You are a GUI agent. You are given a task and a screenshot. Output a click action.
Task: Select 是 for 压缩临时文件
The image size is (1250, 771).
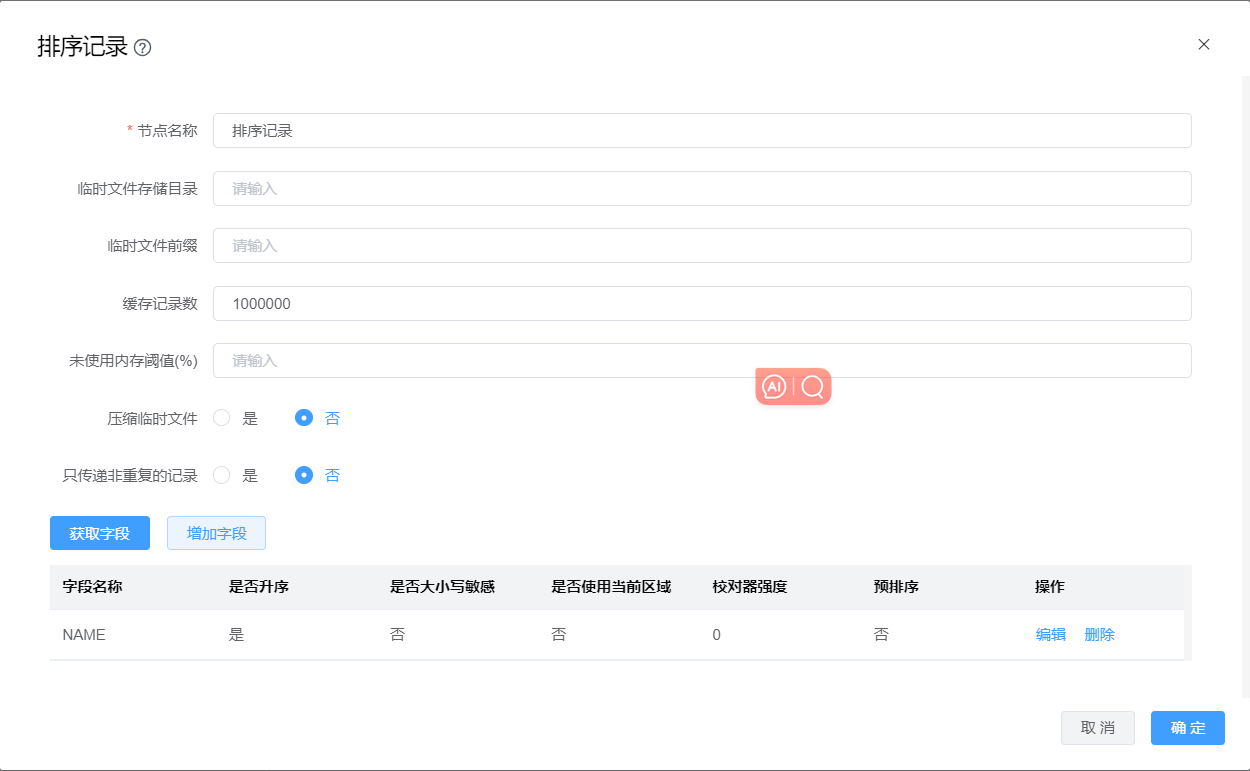[x=222, y=418]
